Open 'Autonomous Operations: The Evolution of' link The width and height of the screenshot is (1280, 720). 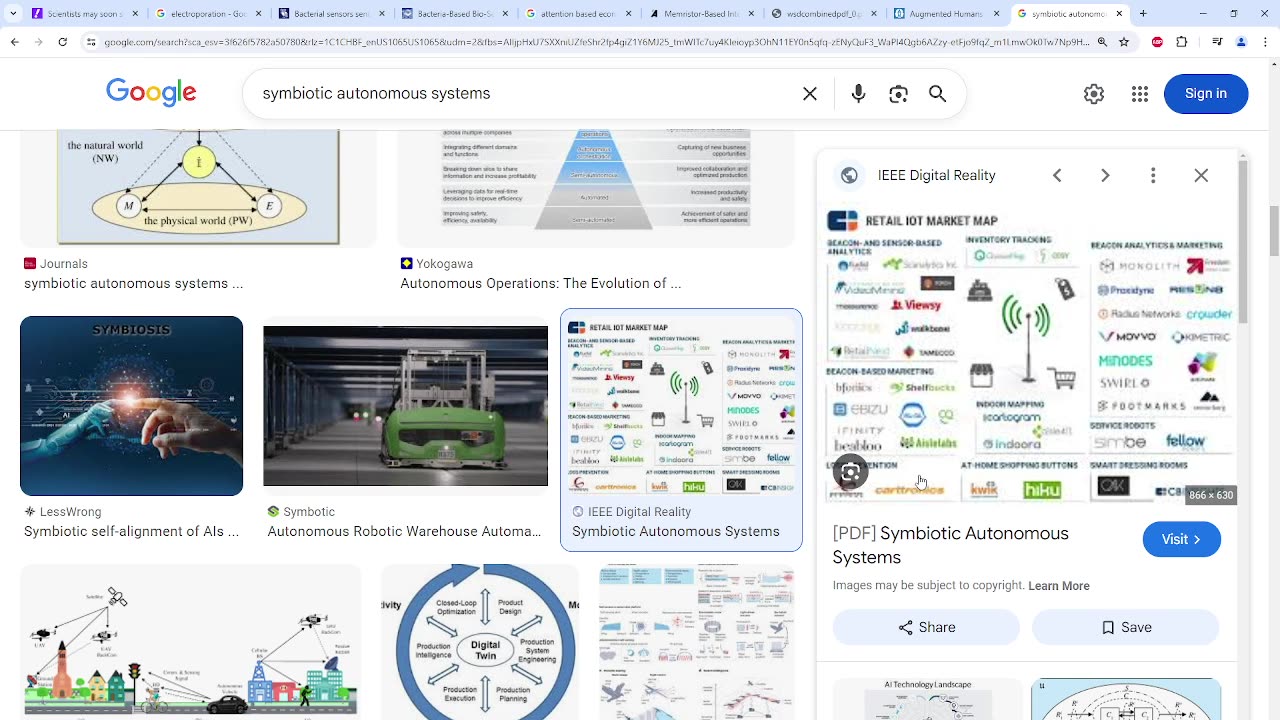coord(541,284)
